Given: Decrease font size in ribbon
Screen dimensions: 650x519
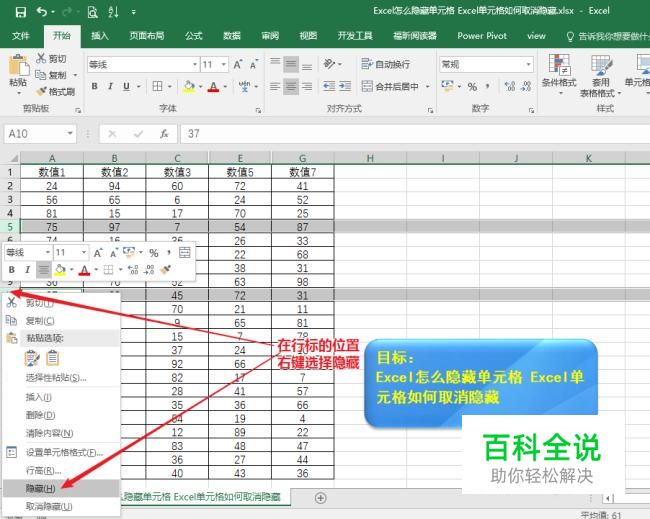Looking at the screenshot, I should (254, 65).
